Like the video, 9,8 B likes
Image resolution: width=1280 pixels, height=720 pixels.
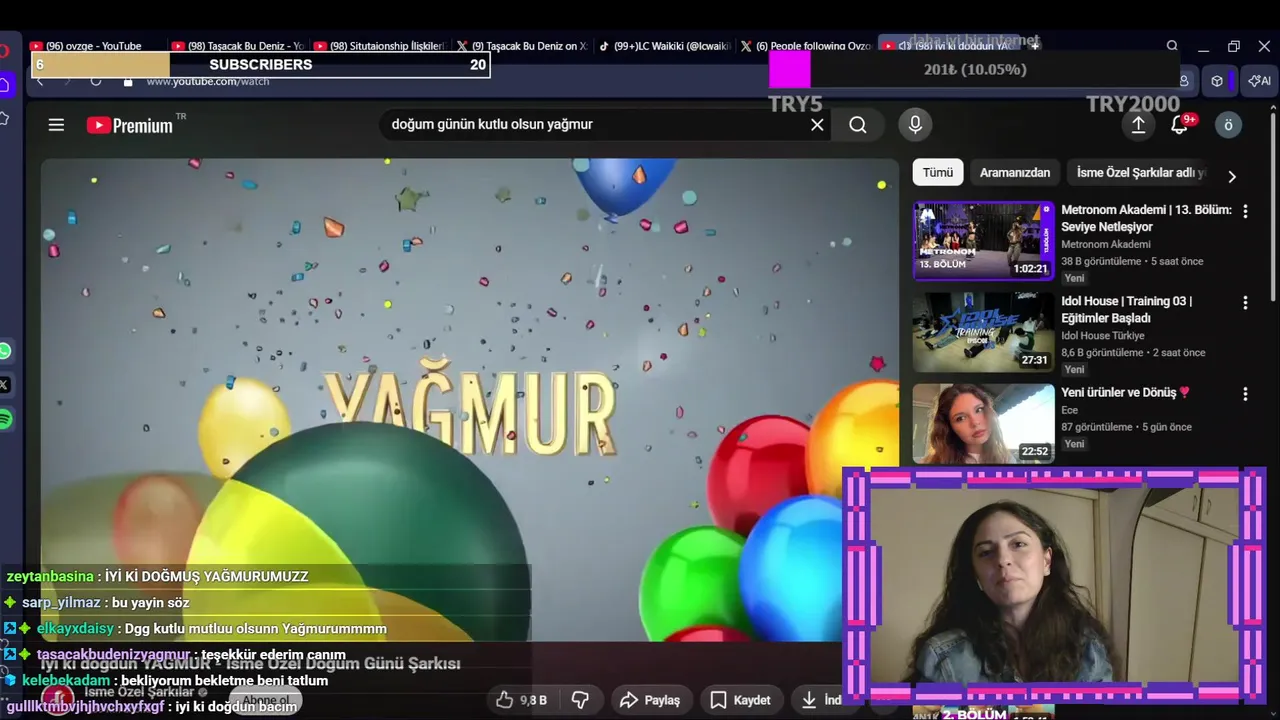tap(524, 700)
